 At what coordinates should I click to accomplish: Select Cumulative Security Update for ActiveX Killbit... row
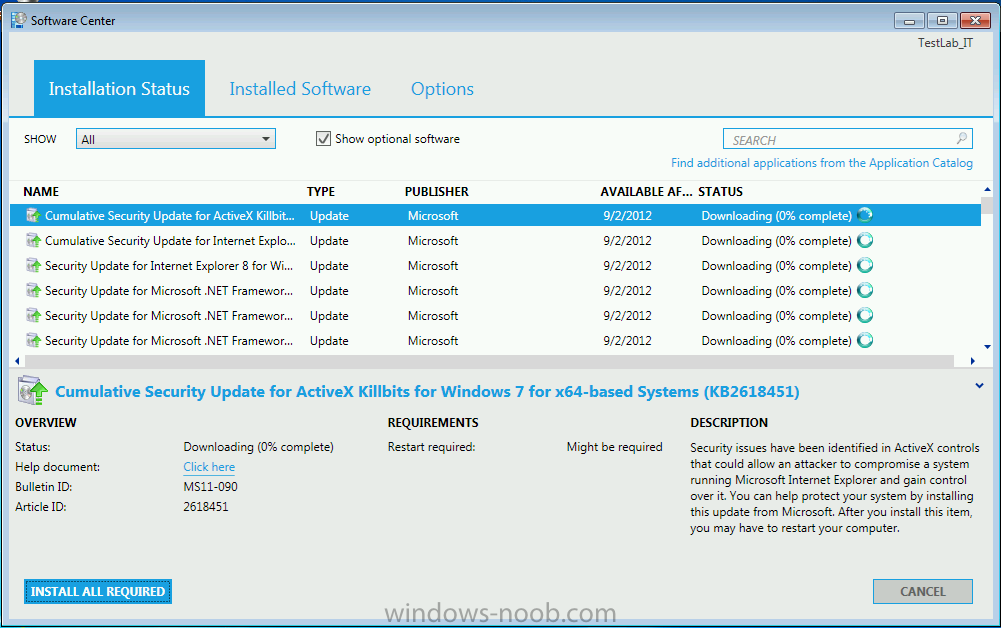(x=495, y=216)
